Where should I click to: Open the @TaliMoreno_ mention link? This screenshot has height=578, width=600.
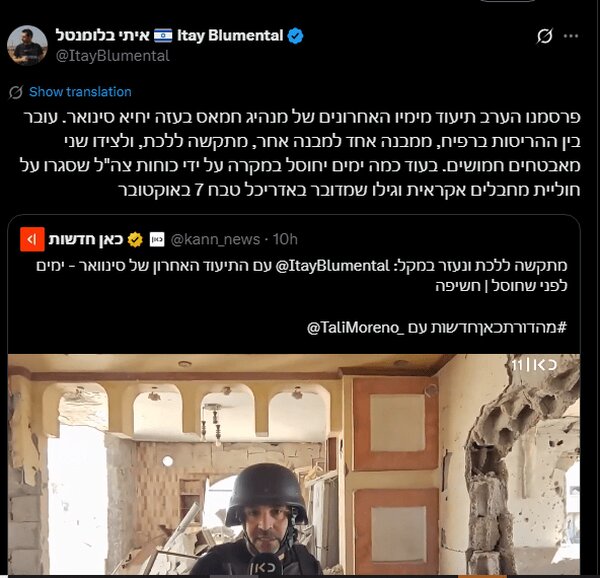[x=355, y=328]
